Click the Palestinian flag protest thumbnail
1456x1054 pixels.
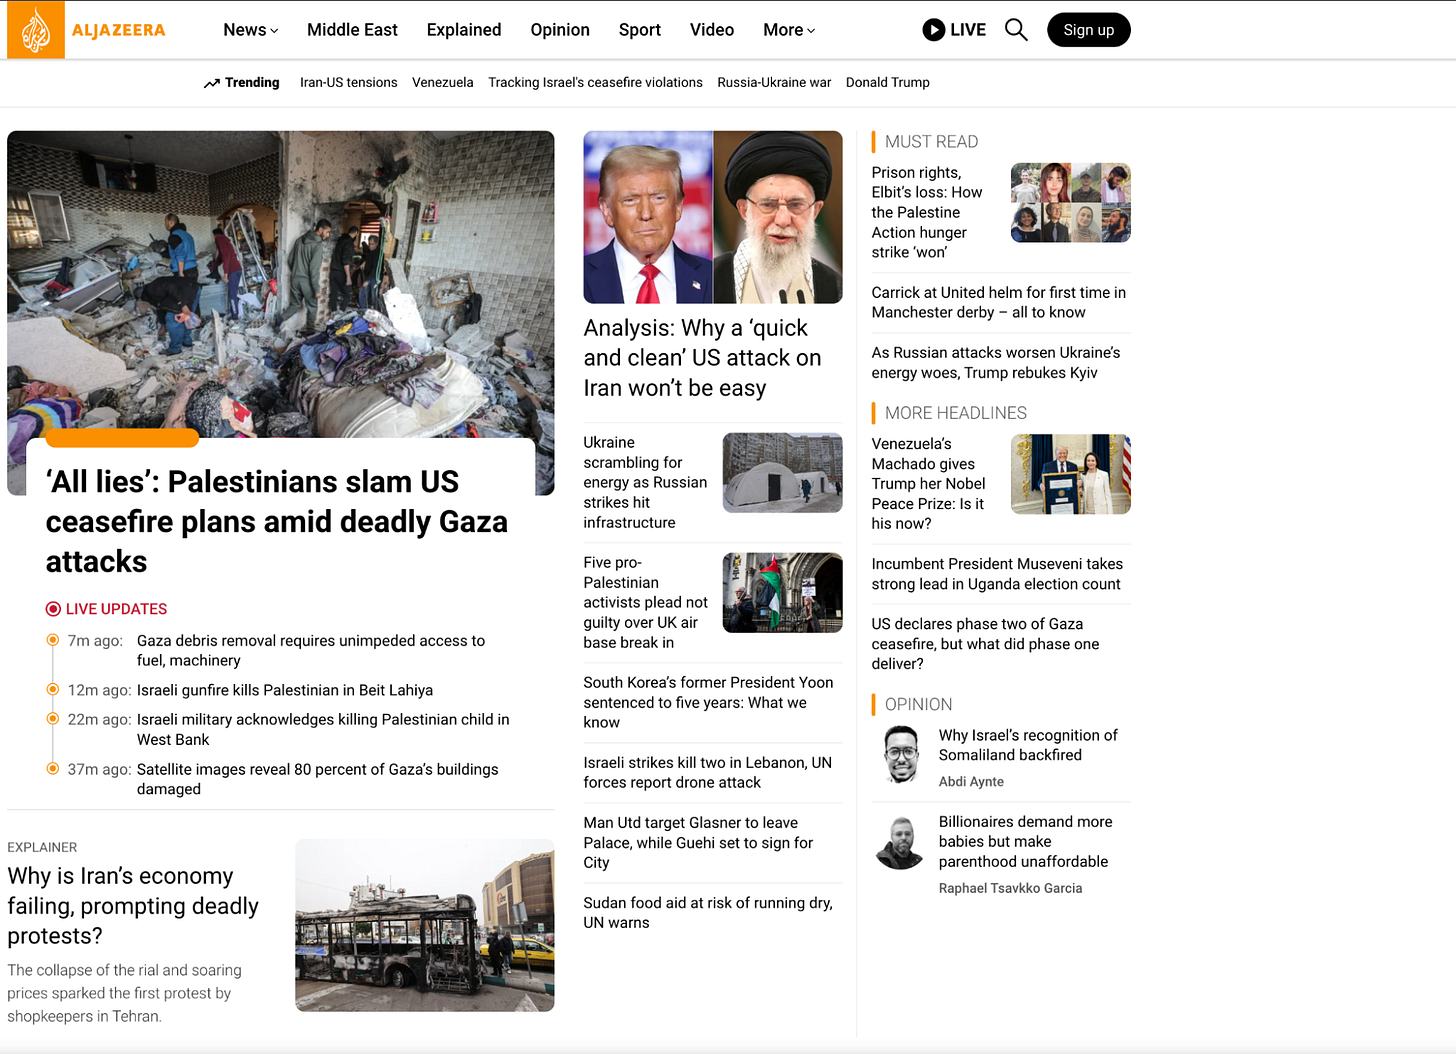point(783,593)
